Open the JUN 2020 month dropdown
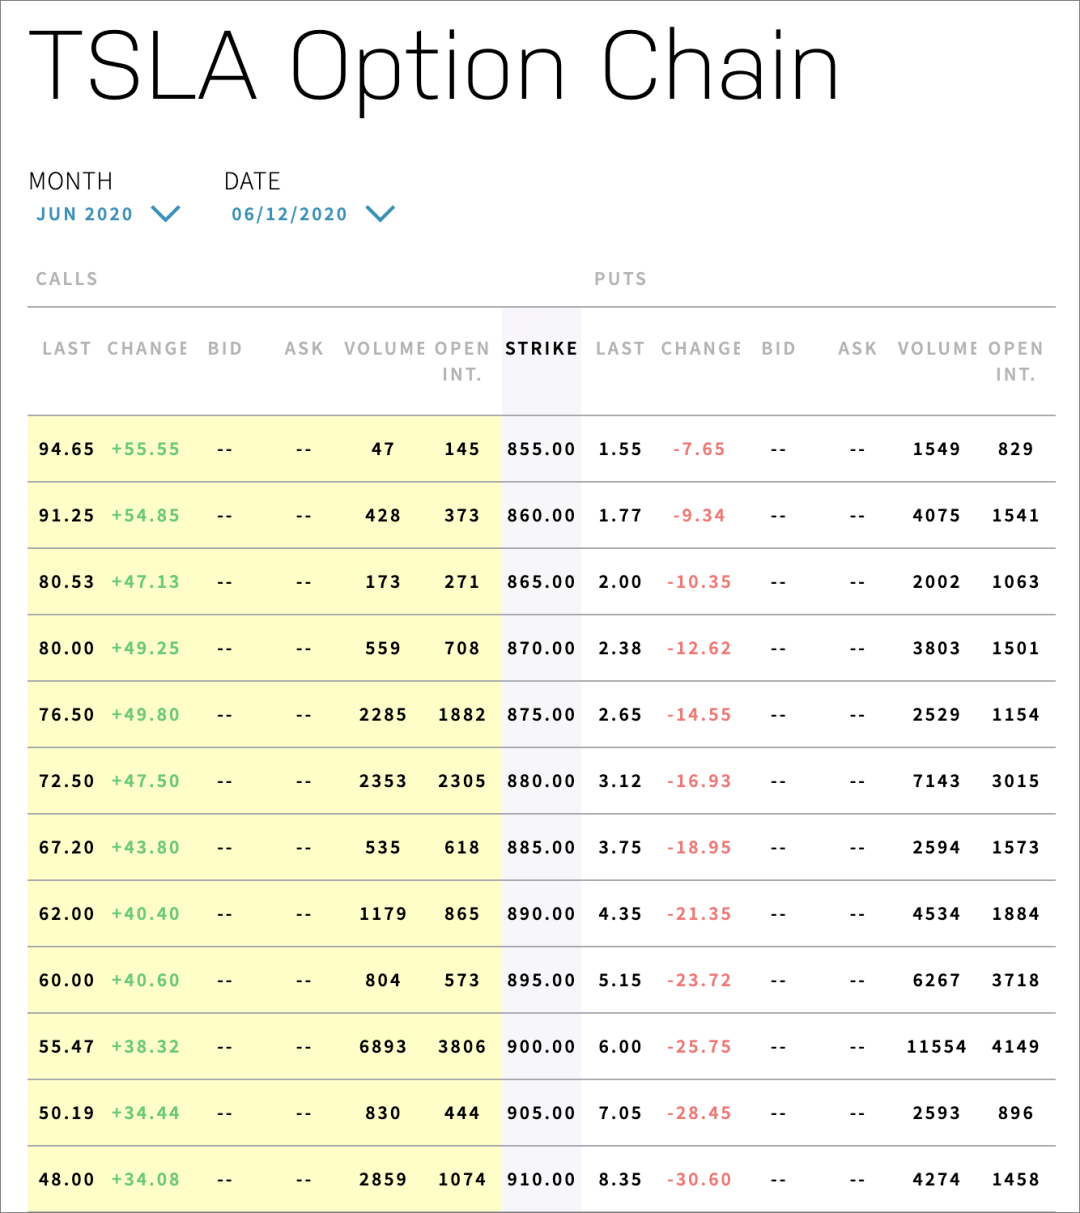1080x1213 pixels. pyautogui.click(x=85, y=214)
